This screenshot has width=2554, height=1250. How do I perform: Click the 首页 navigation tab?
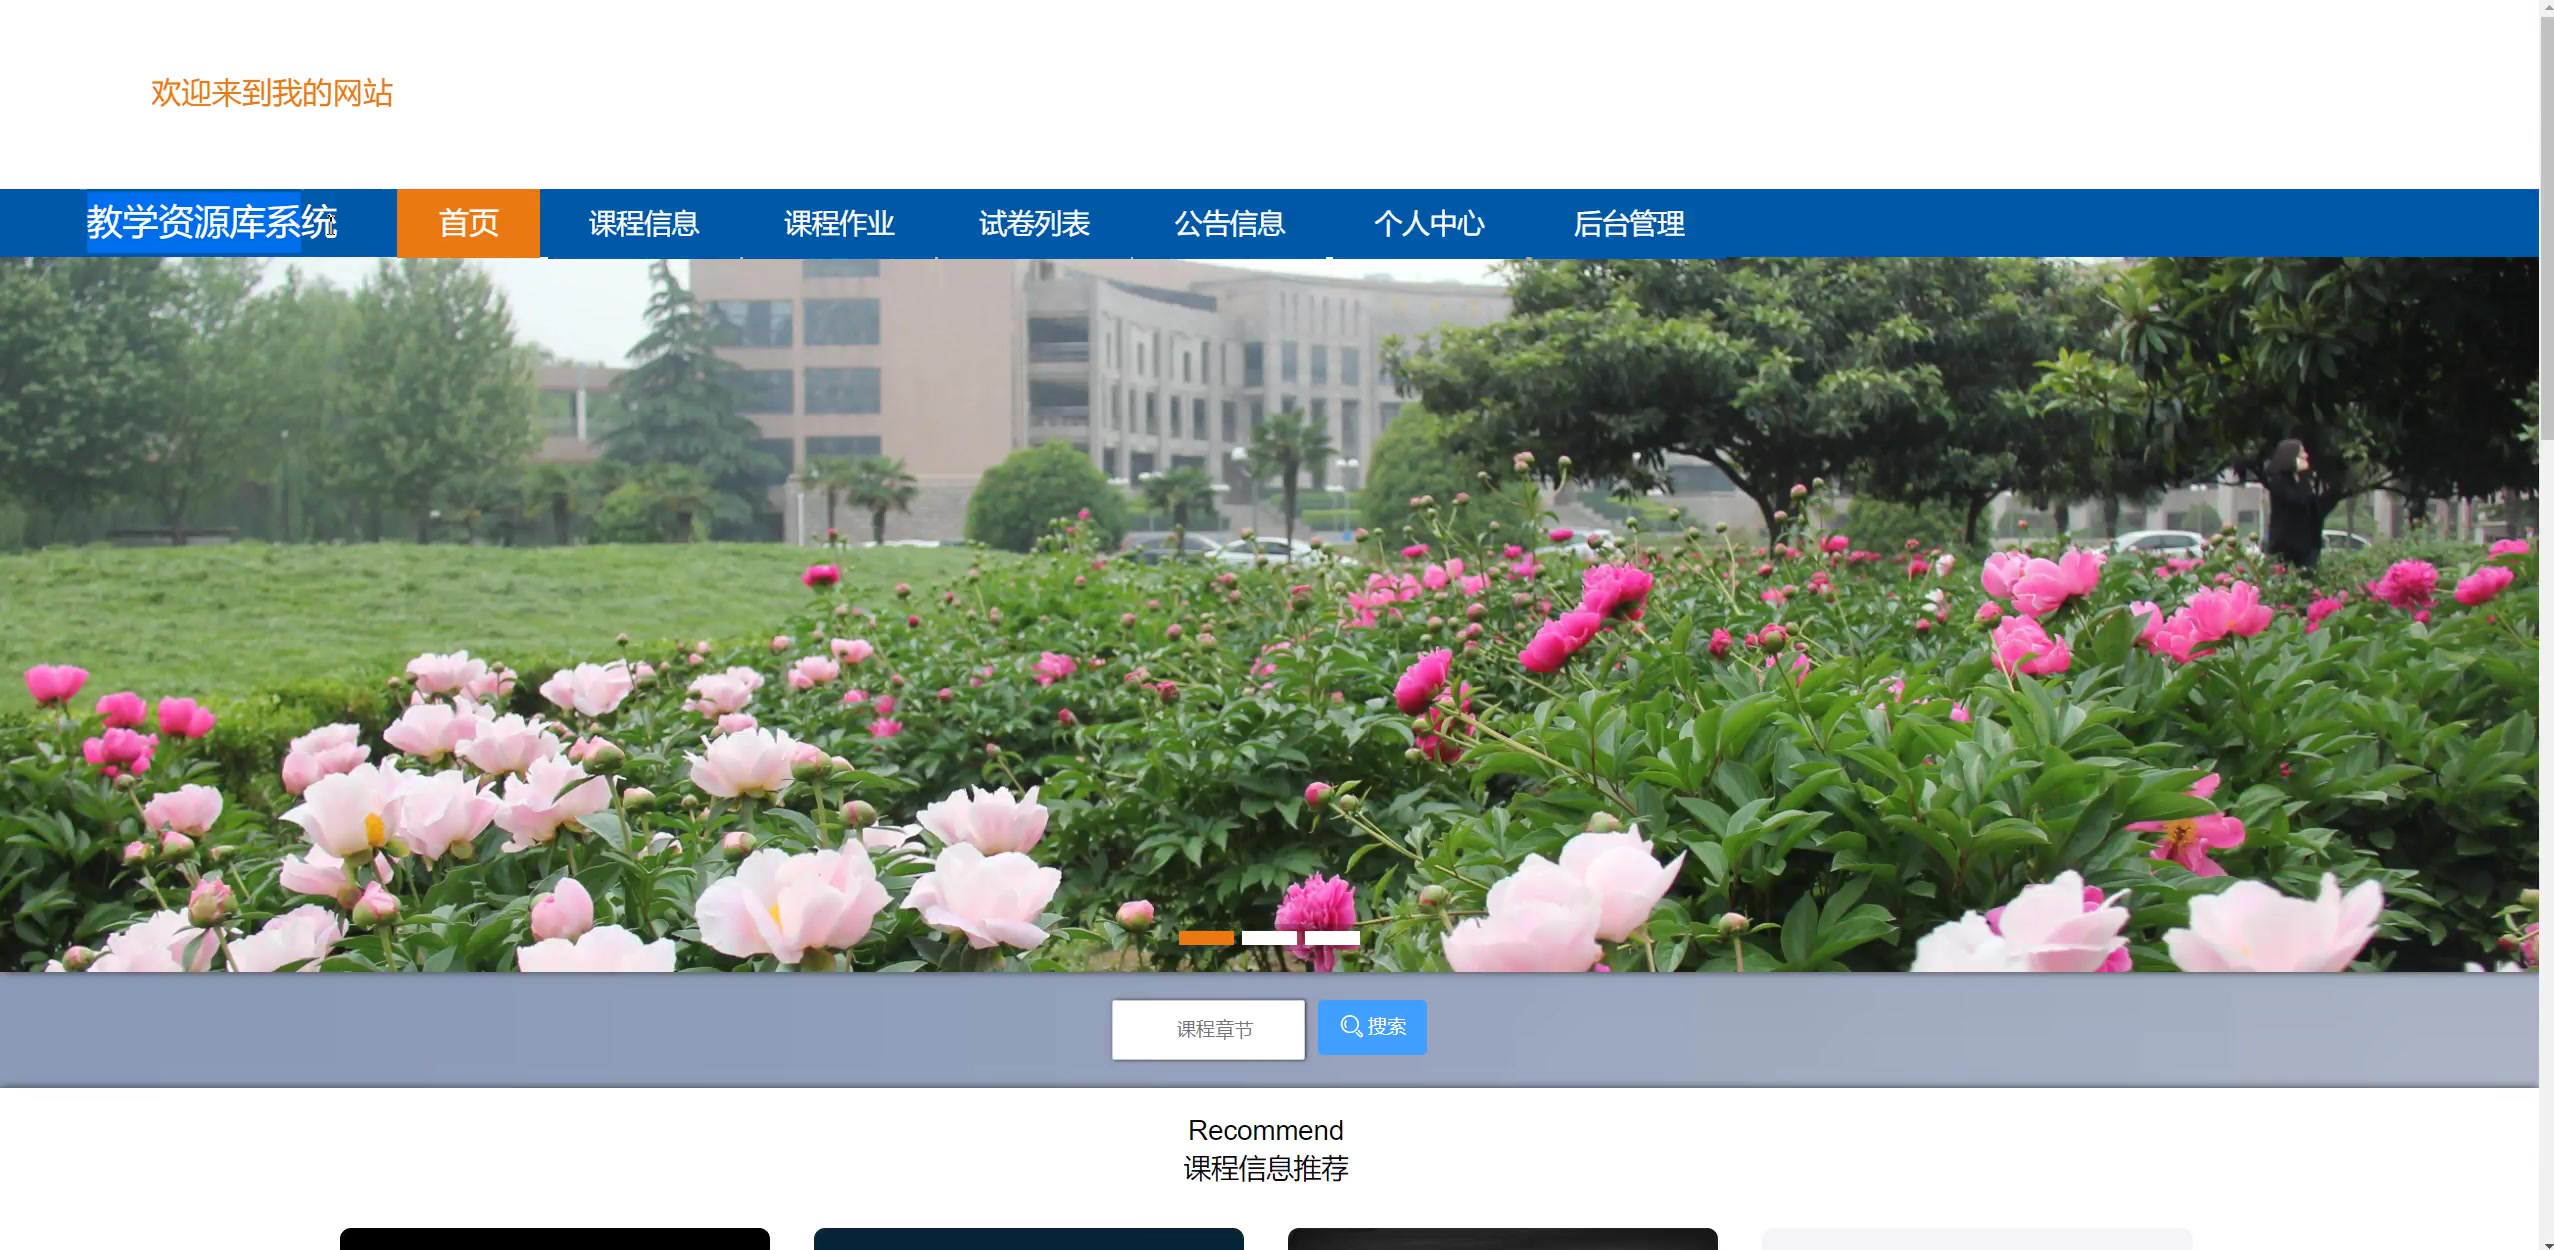[468, 223]
